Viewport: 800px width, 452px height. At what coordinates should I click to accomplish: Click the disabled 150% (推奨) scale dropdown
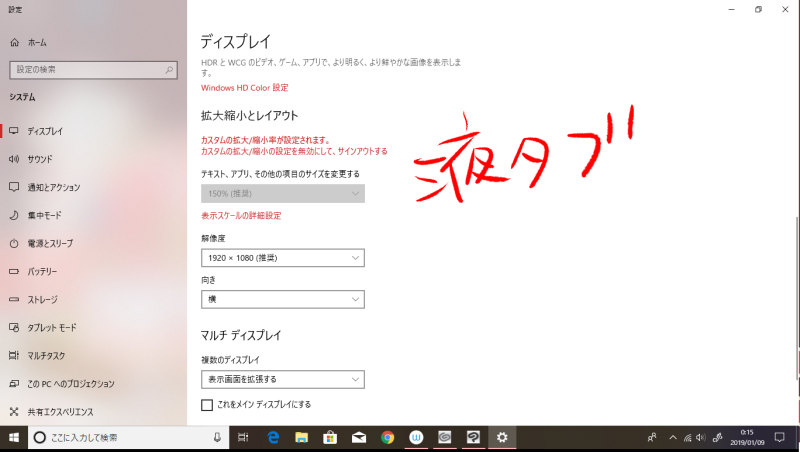click(x=283, y=193)
